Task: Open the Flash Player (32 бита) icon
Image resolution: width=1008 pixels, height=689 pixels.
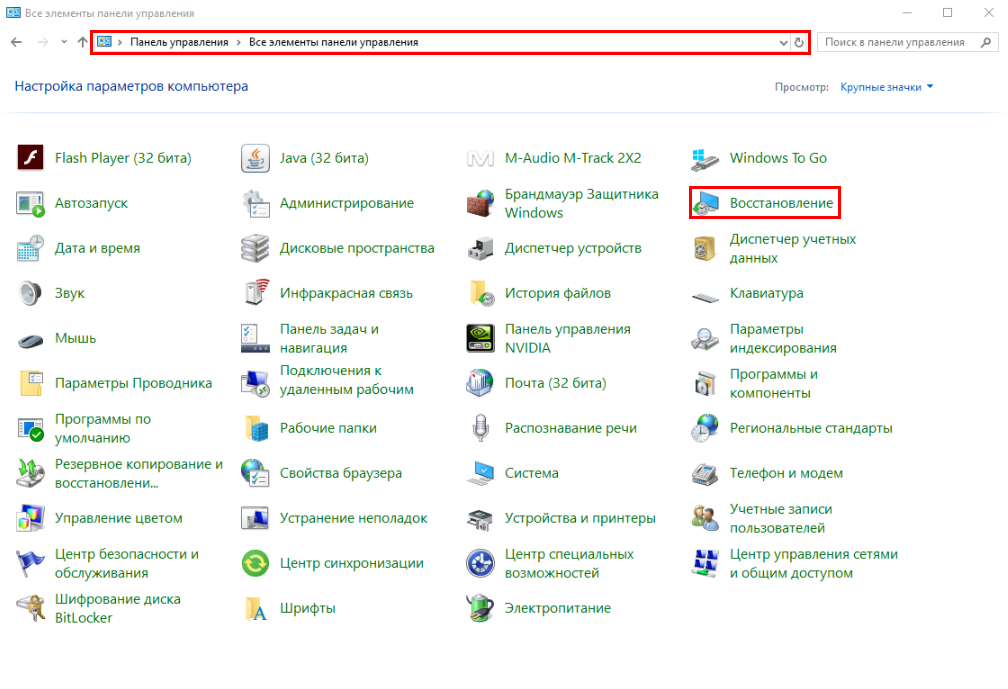Action: pyautogui.click(x=31, y=158)
